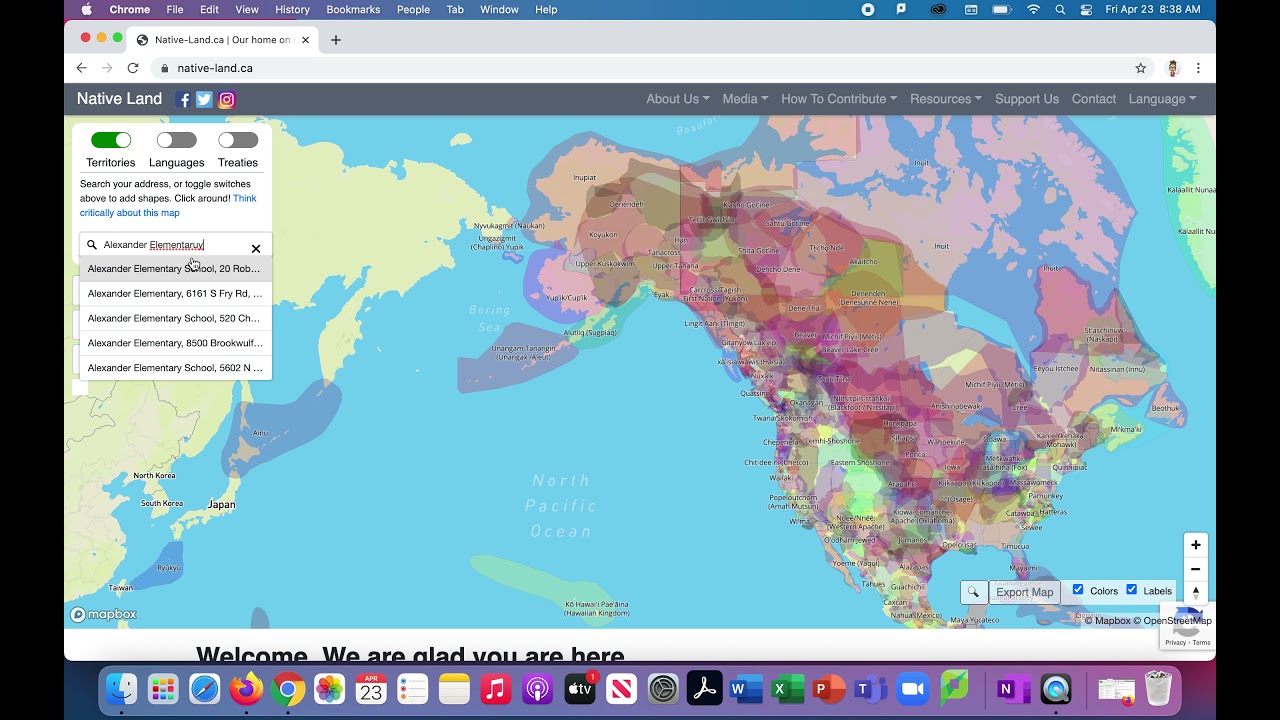
Task: Open Microsoft Word from the Dock
Action: [x=746, y=689]
